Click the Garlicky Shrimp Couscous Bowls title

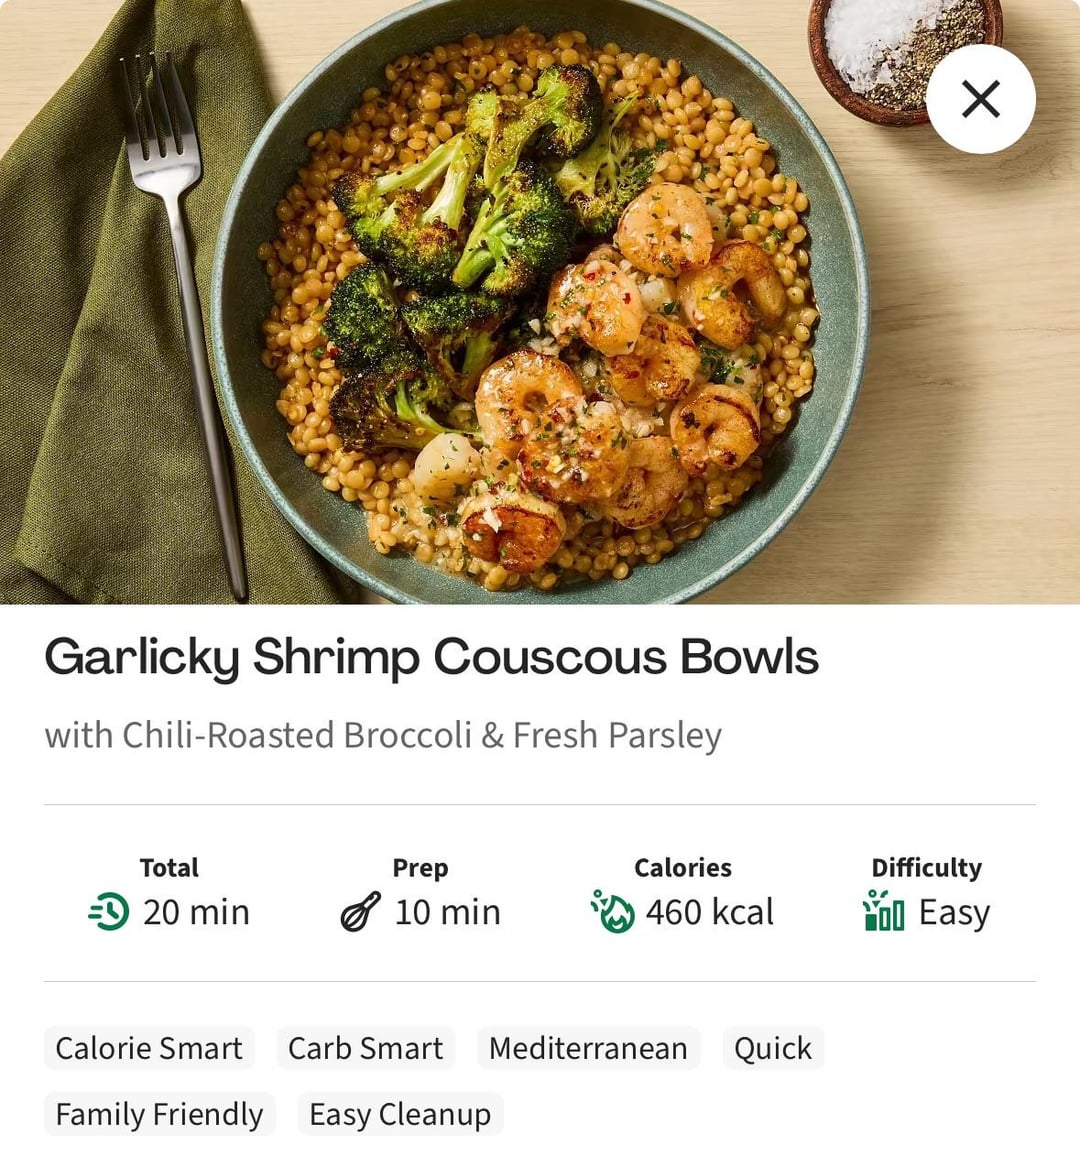point(432,657)
